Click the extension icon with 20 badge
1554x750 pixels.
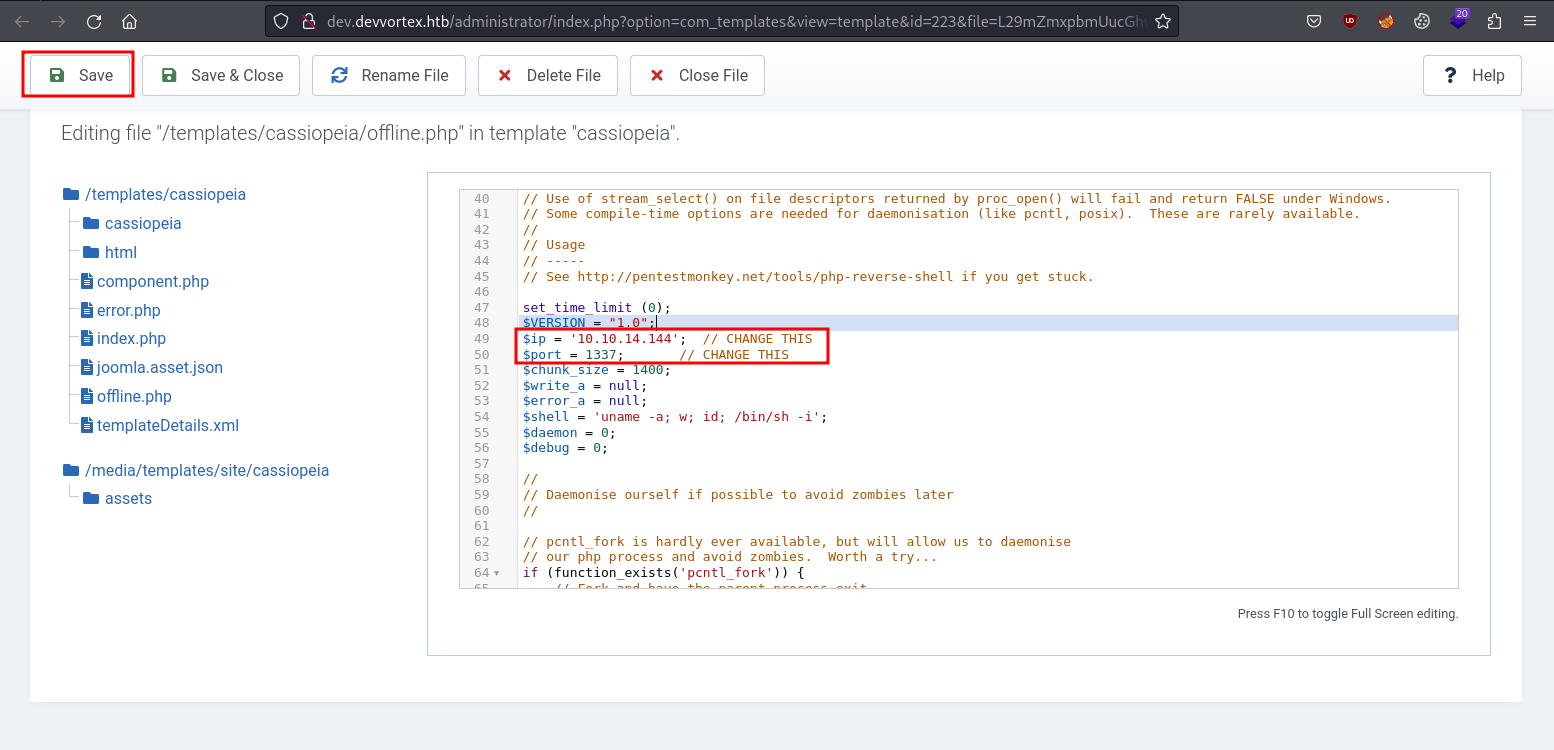tap(1459, 19)
